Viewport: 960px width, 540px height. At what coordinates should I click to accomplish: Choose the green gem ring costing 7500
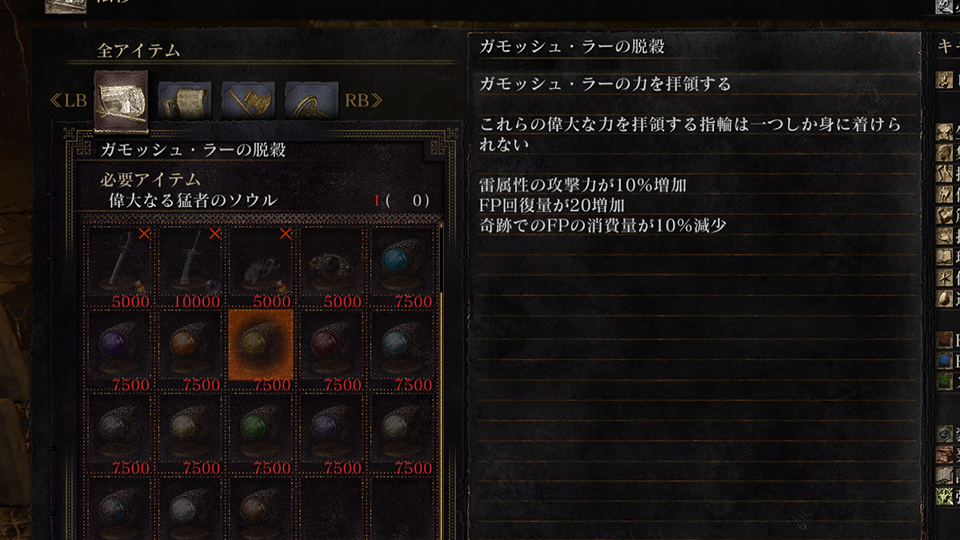tap(261, 433)
